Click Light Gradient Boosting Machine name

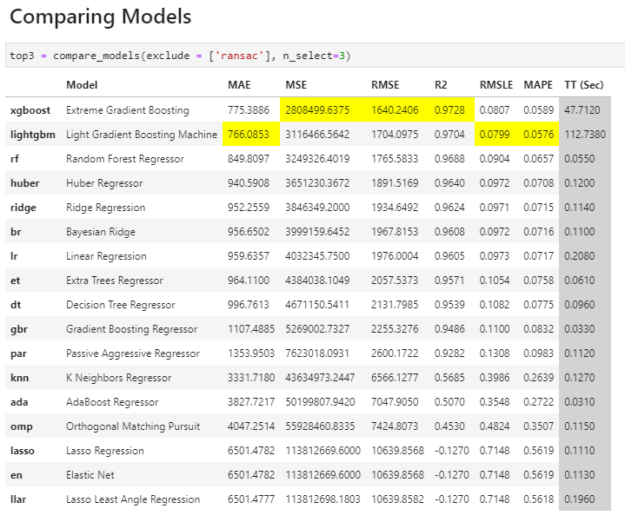[142, 135]
